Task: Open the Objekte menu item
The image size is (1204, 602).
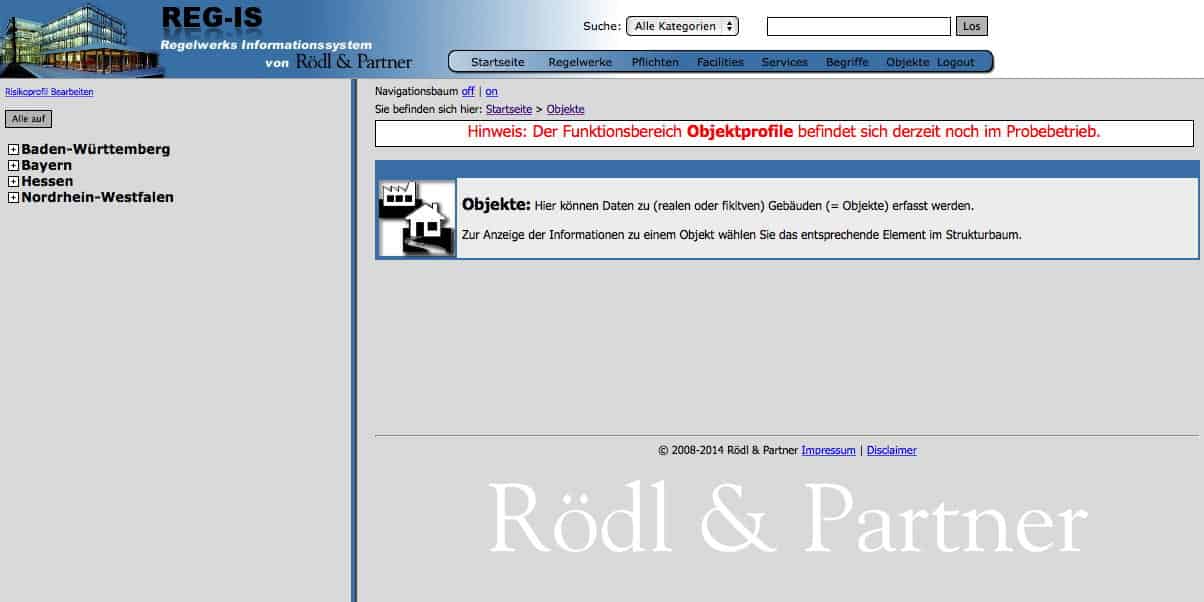Action: coord(907,62)
